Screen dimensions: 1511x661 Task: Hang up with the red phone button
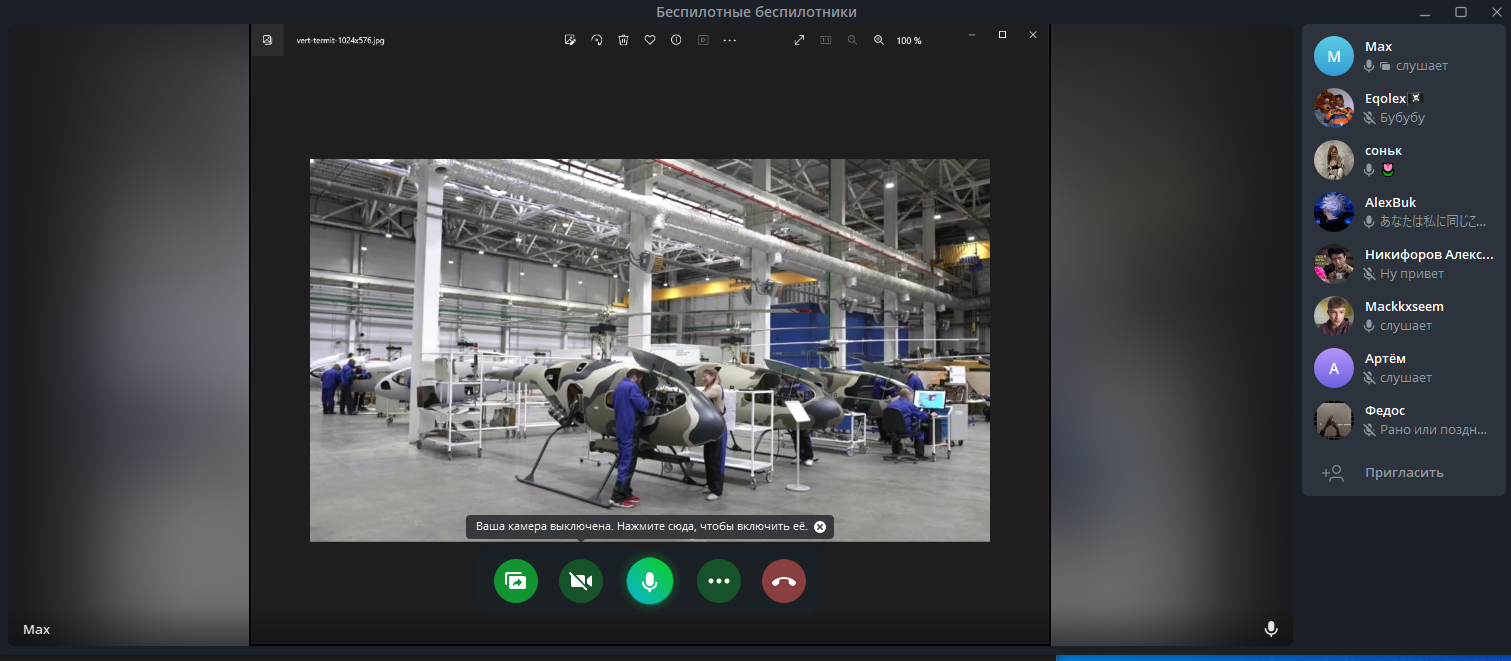[784, 581]
